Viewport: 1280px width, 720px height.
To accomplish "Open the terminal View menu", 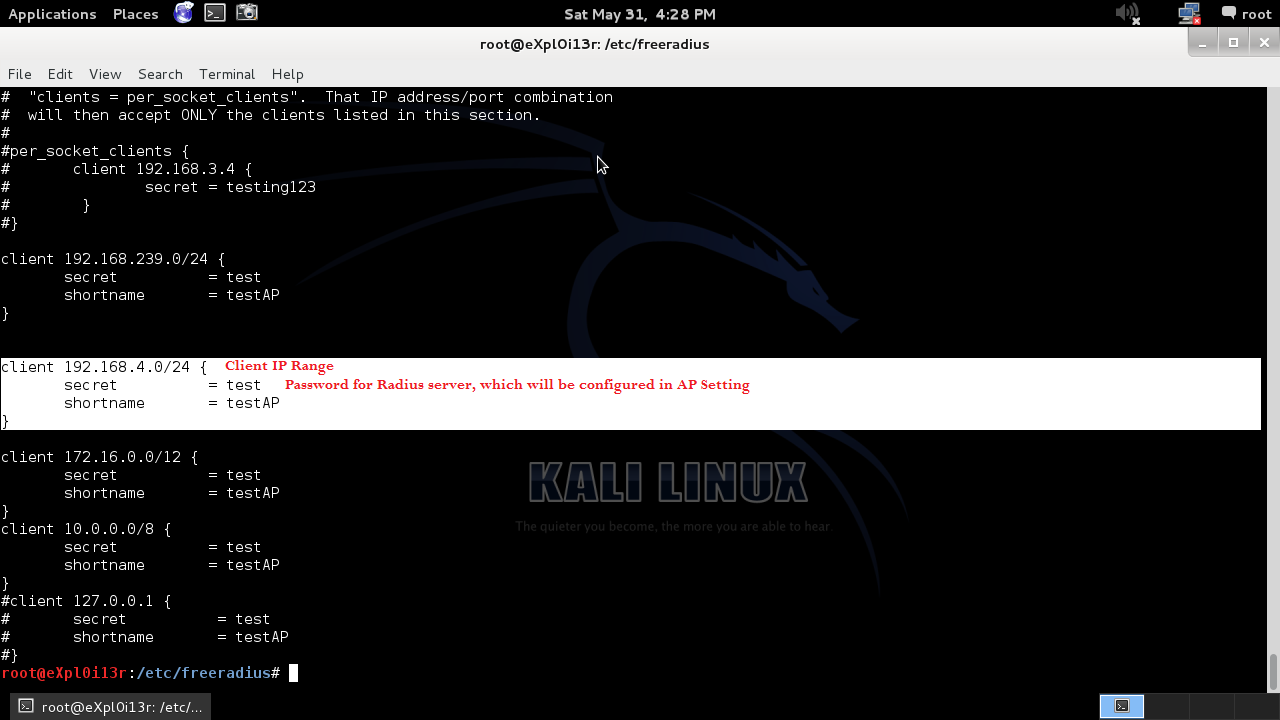I will (x=105, y=74).
